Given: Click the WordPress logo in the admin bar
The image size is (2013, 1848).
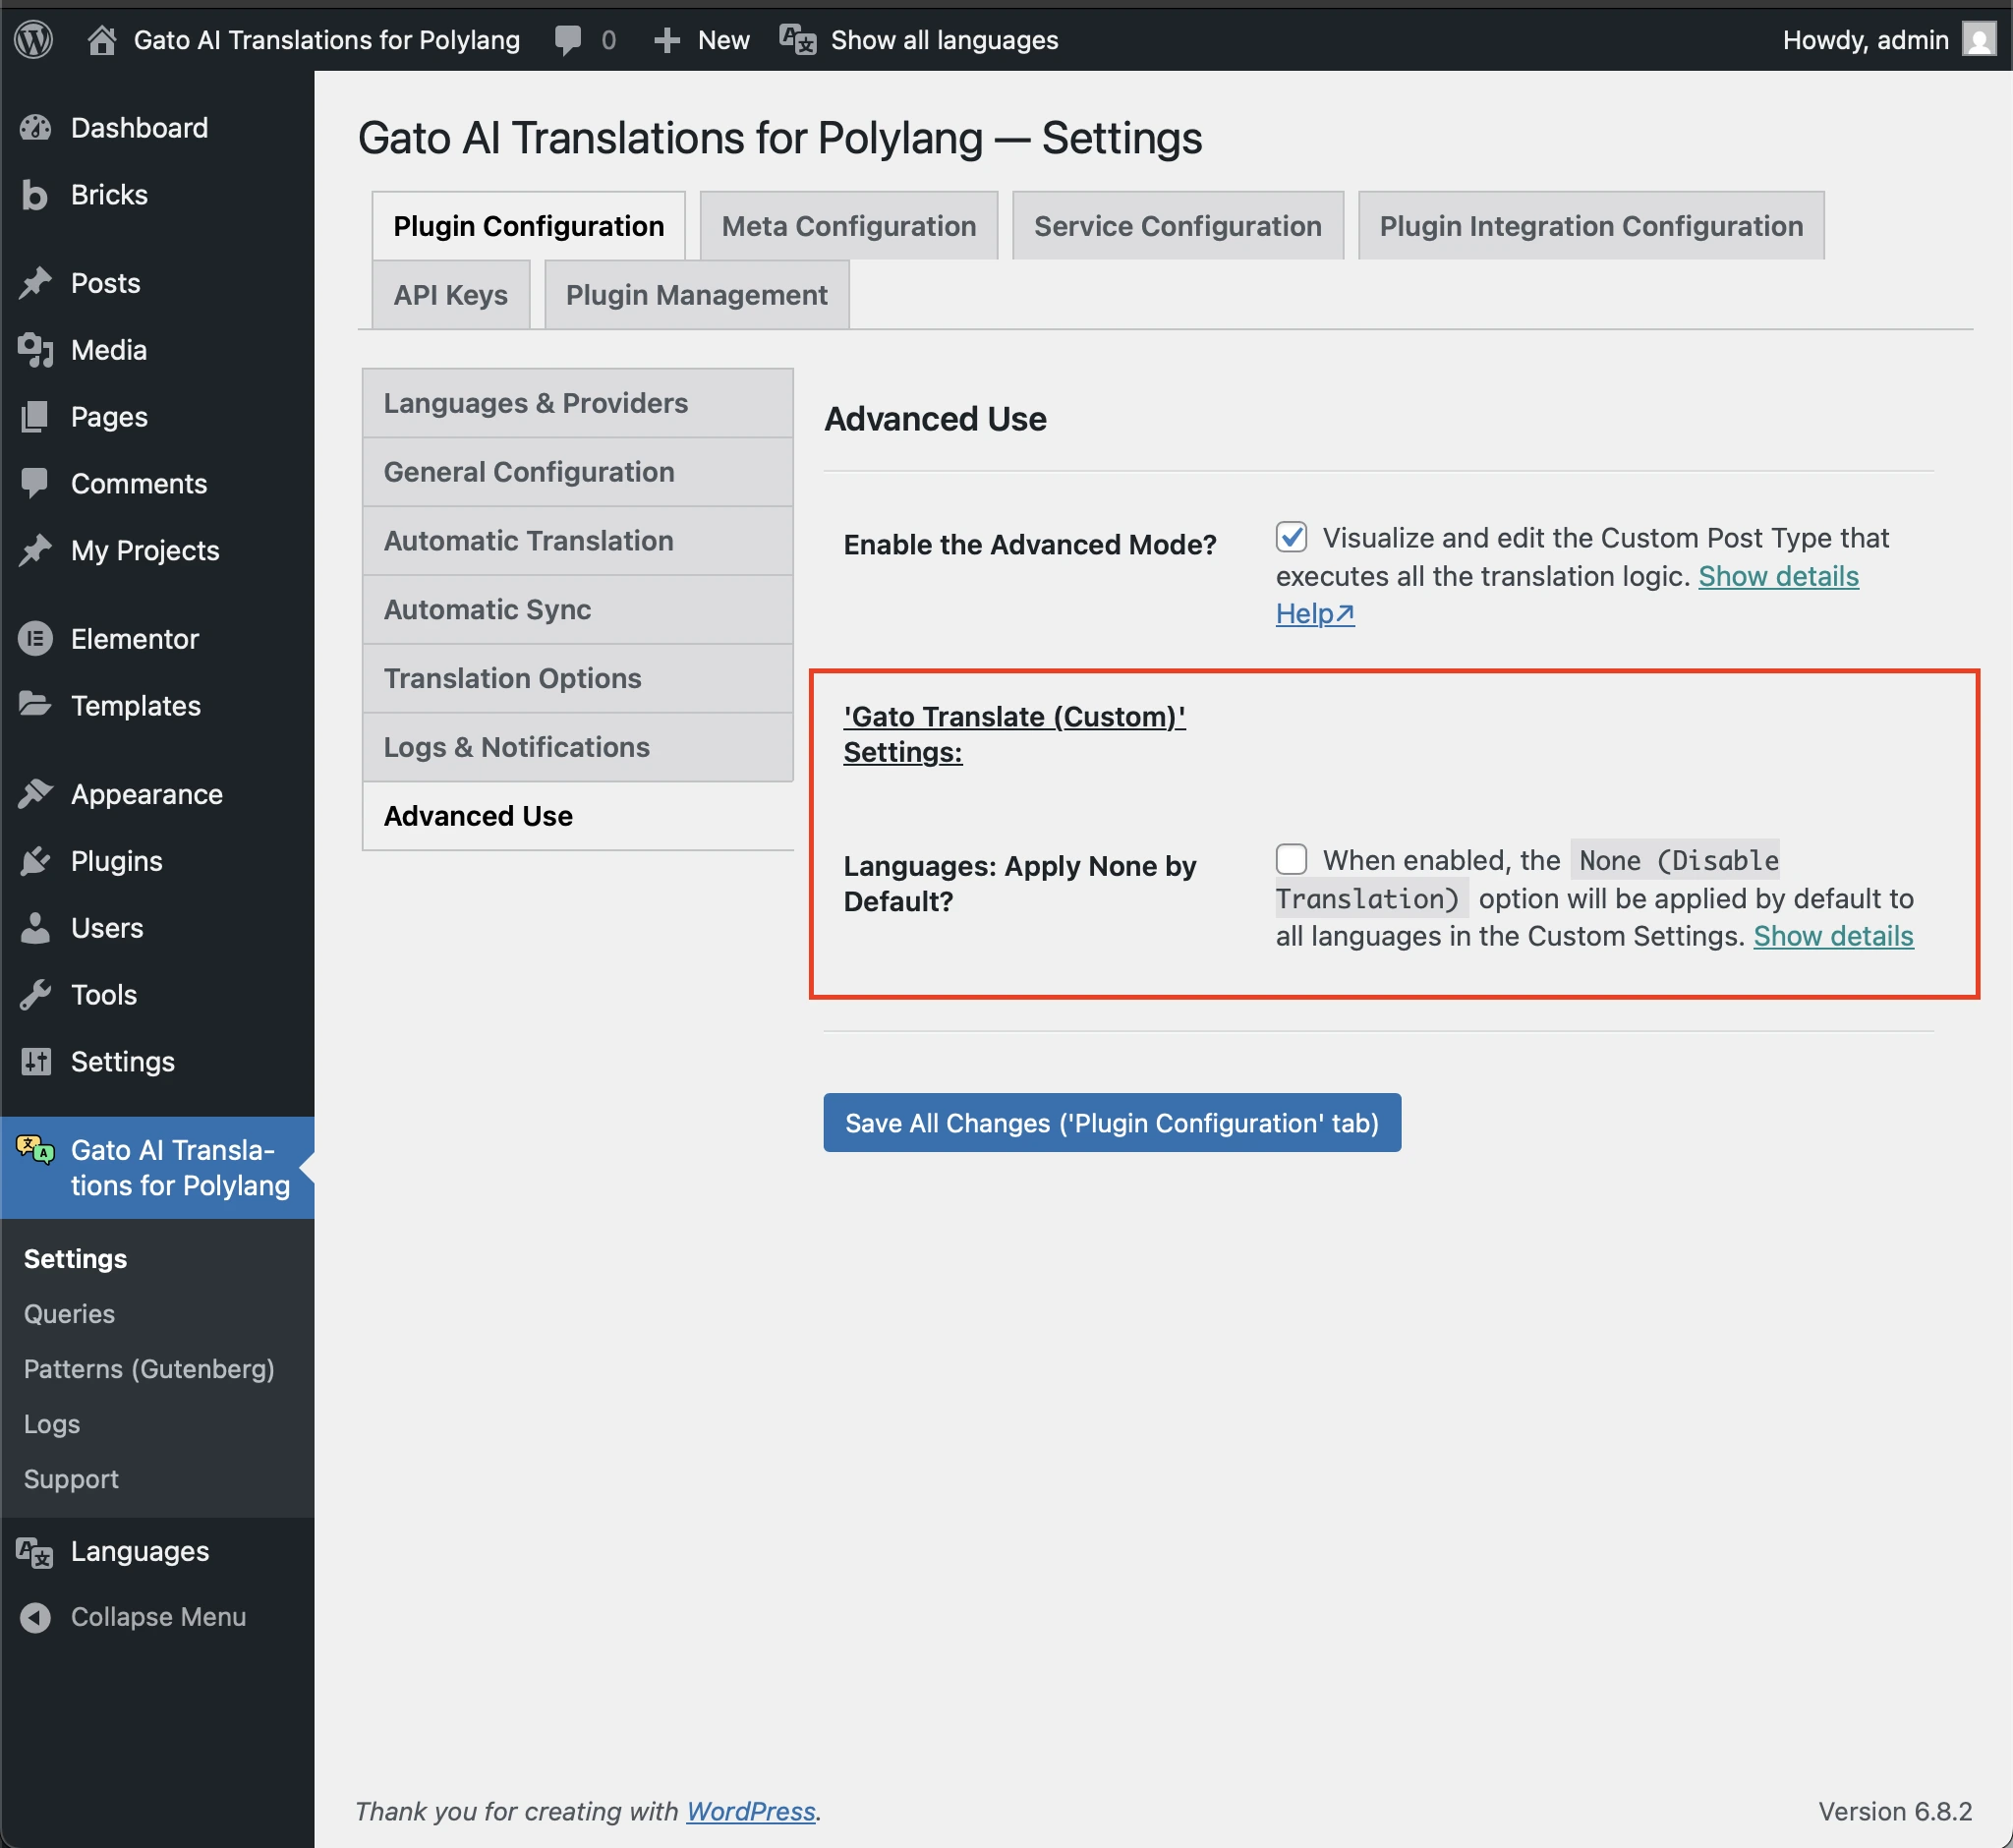Looking at the screenshot, I should click(33, 39).
